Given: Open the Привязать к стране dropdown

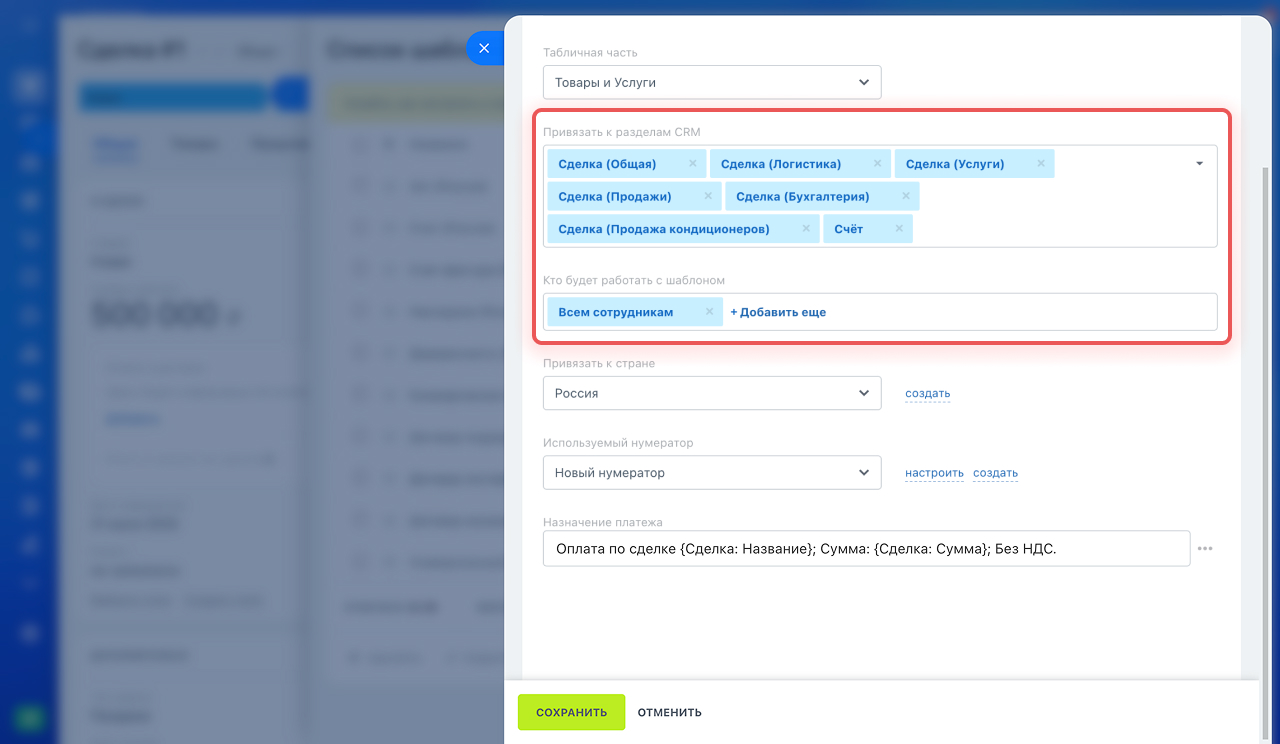Looking at the screenshot, I should coord(711,393).
